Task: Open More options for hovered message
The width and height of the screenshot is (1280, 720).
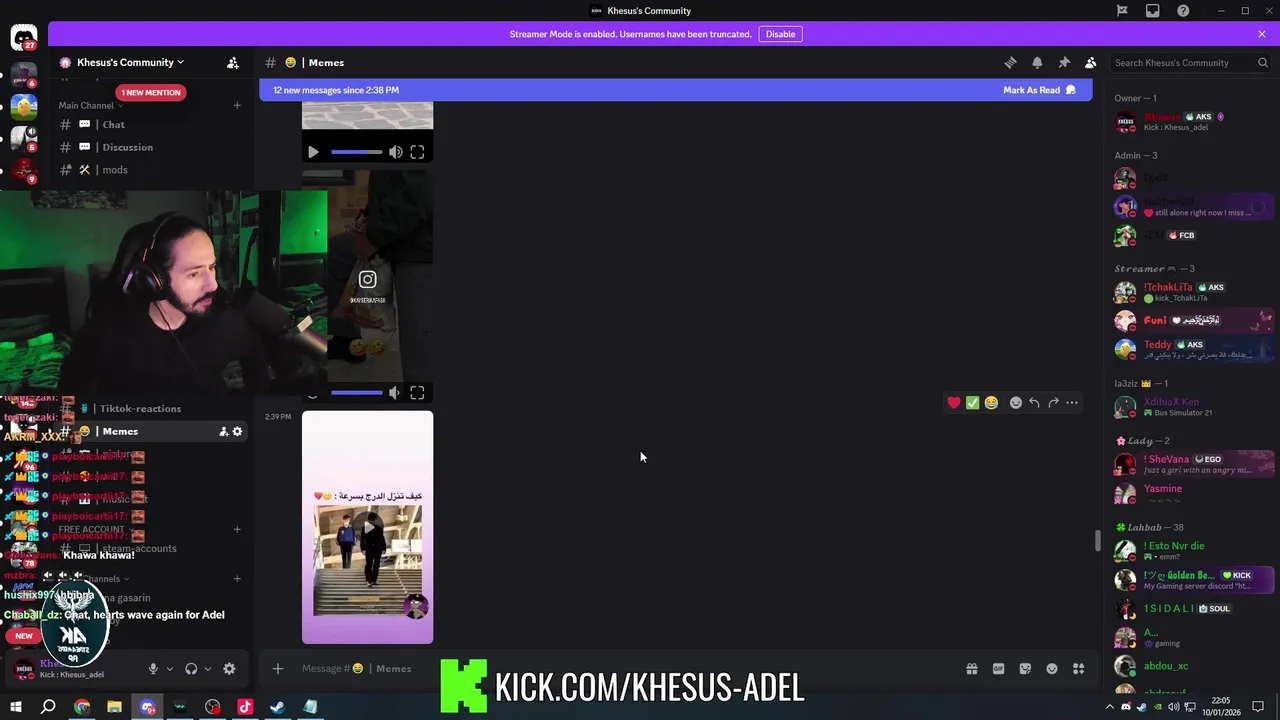Action: (x=1072, y=402)
